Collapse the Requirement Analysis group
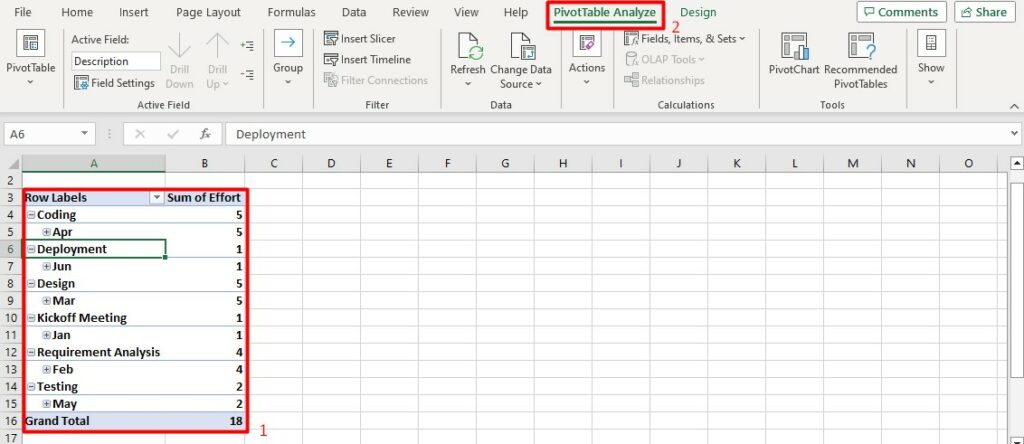This screenshot has width=1024, height=444. tap(31, 352)
